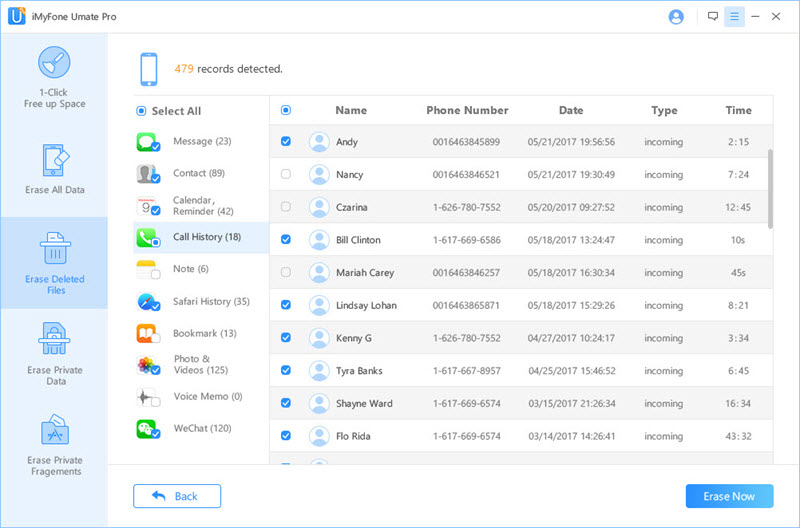Click the Type column header
The width and height of the screenshot is (800, 528).
pyautogui.click(x=664, y=111)
